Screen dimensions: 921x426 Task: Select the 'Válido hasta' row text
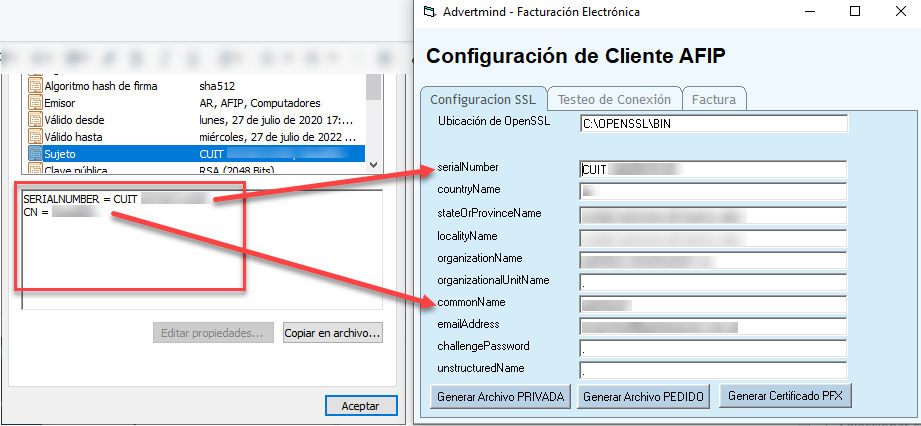[x=73, y=137]
